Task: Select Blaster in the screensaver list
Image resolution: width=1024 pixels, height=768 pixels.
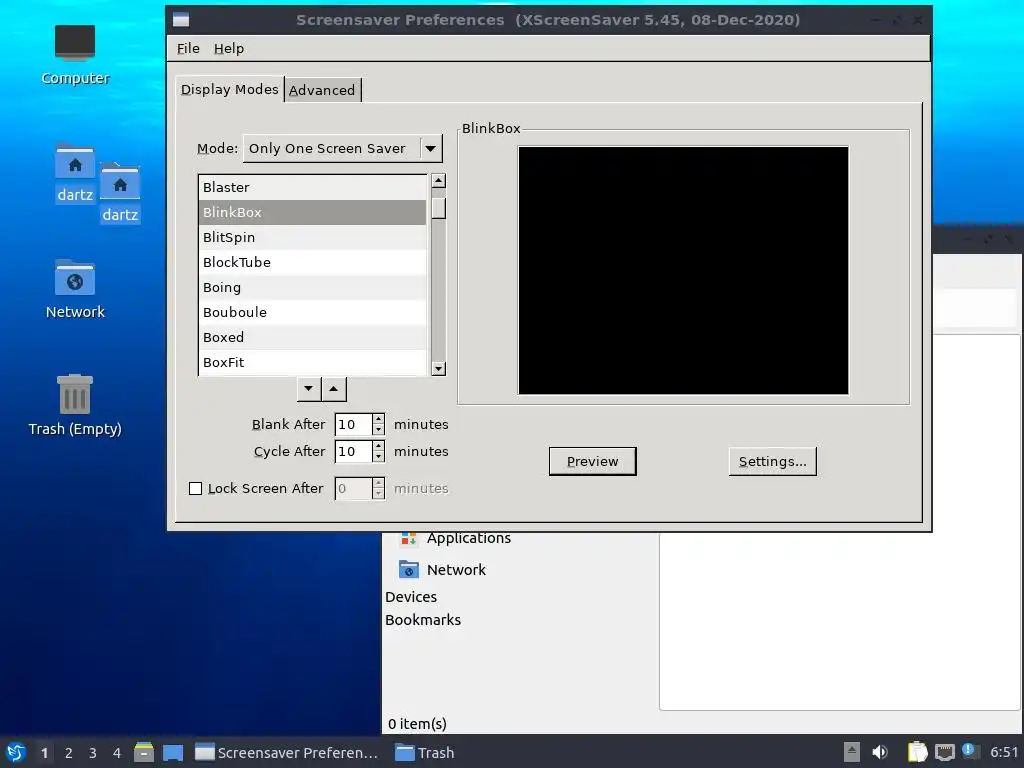Action: click(x=312, y=187)
